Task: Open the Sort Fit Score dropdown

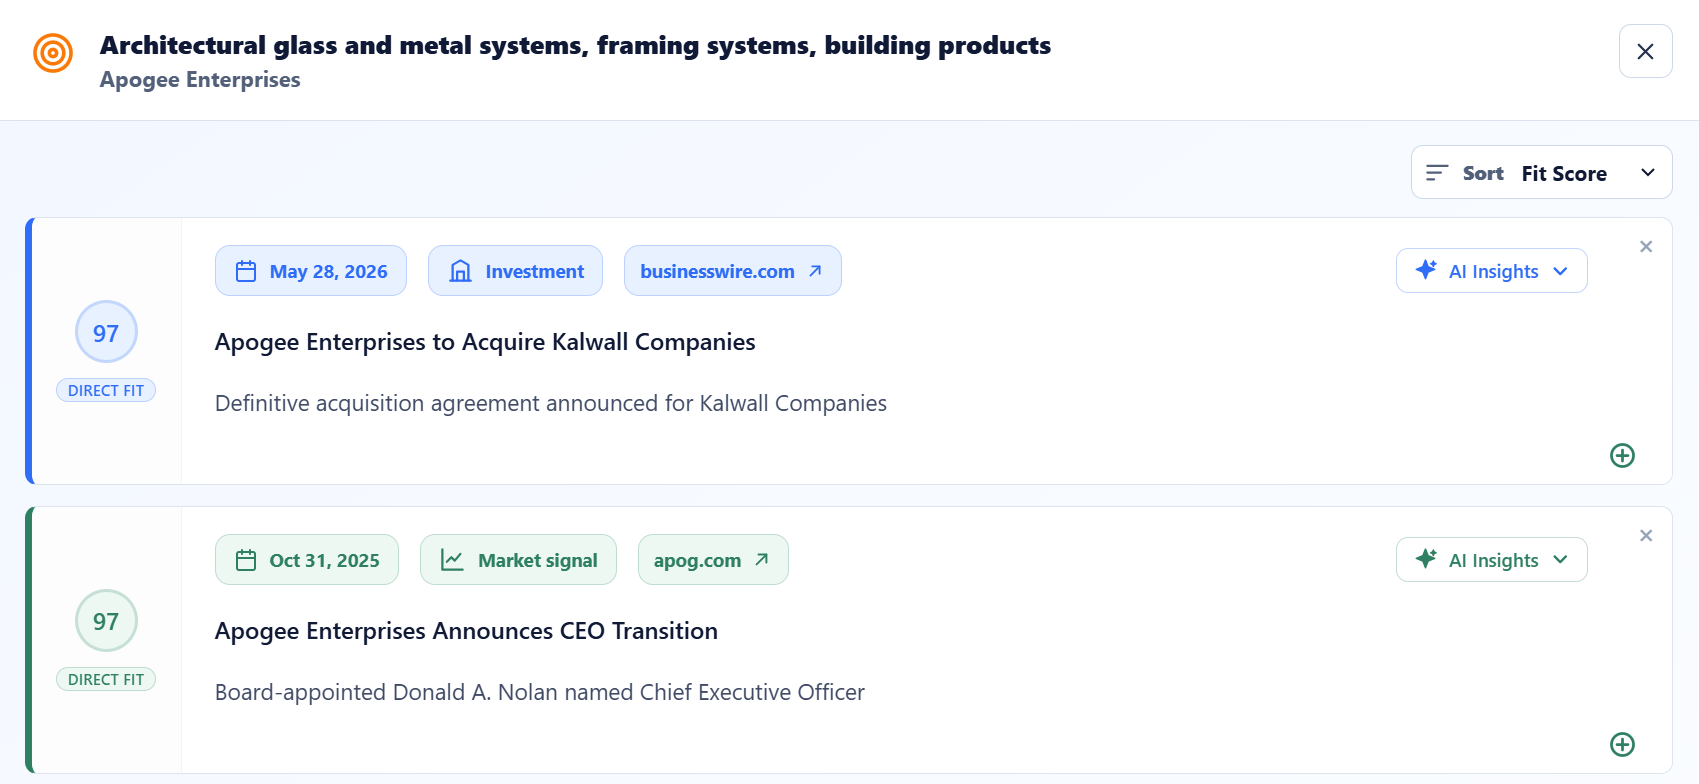Action: (1541, 172)
